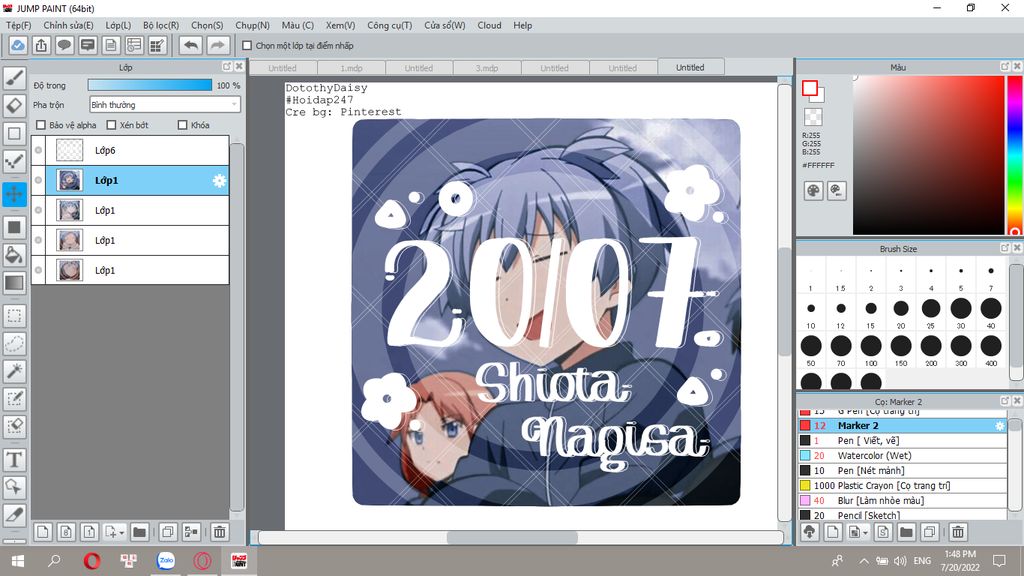Pick a color in the saturation square
The height and width of the screenshot is (576, 1024).
pos(928,155)
